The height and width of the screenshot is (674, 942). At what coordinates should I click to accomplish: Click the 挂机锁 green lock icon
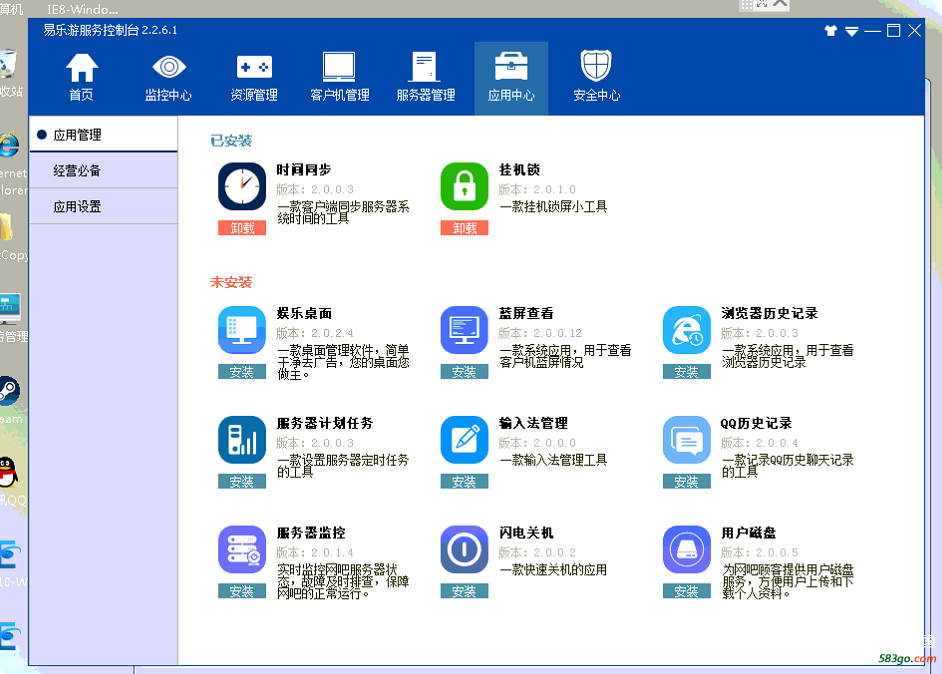(x=464, y=186)
